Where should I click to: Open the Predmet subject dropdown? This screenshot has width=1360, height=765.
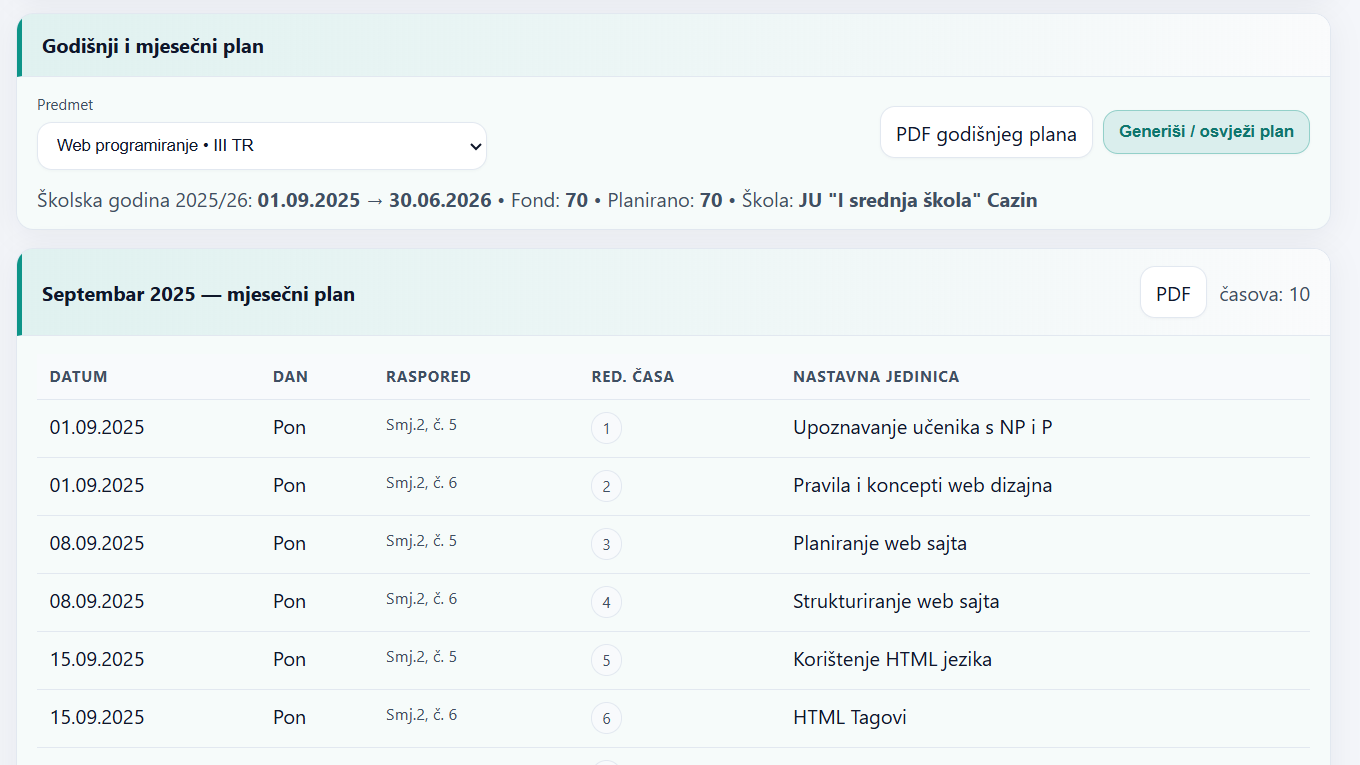pyautogui.click(x=262, y=146)
